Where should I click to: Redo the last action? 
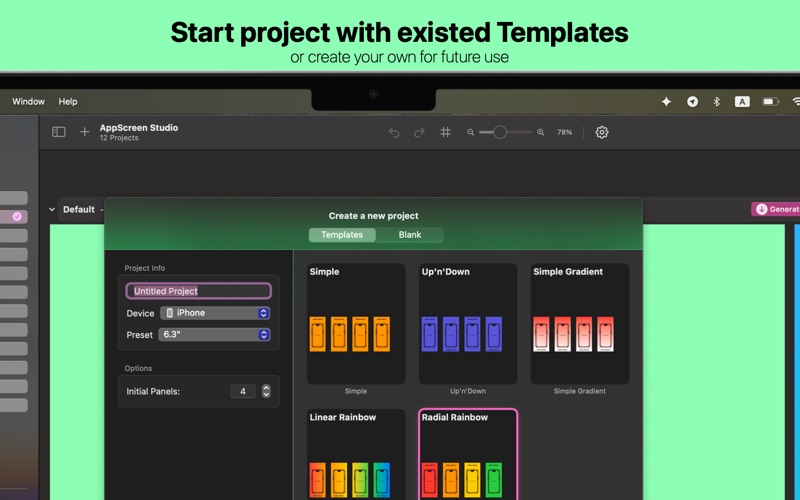419,133
